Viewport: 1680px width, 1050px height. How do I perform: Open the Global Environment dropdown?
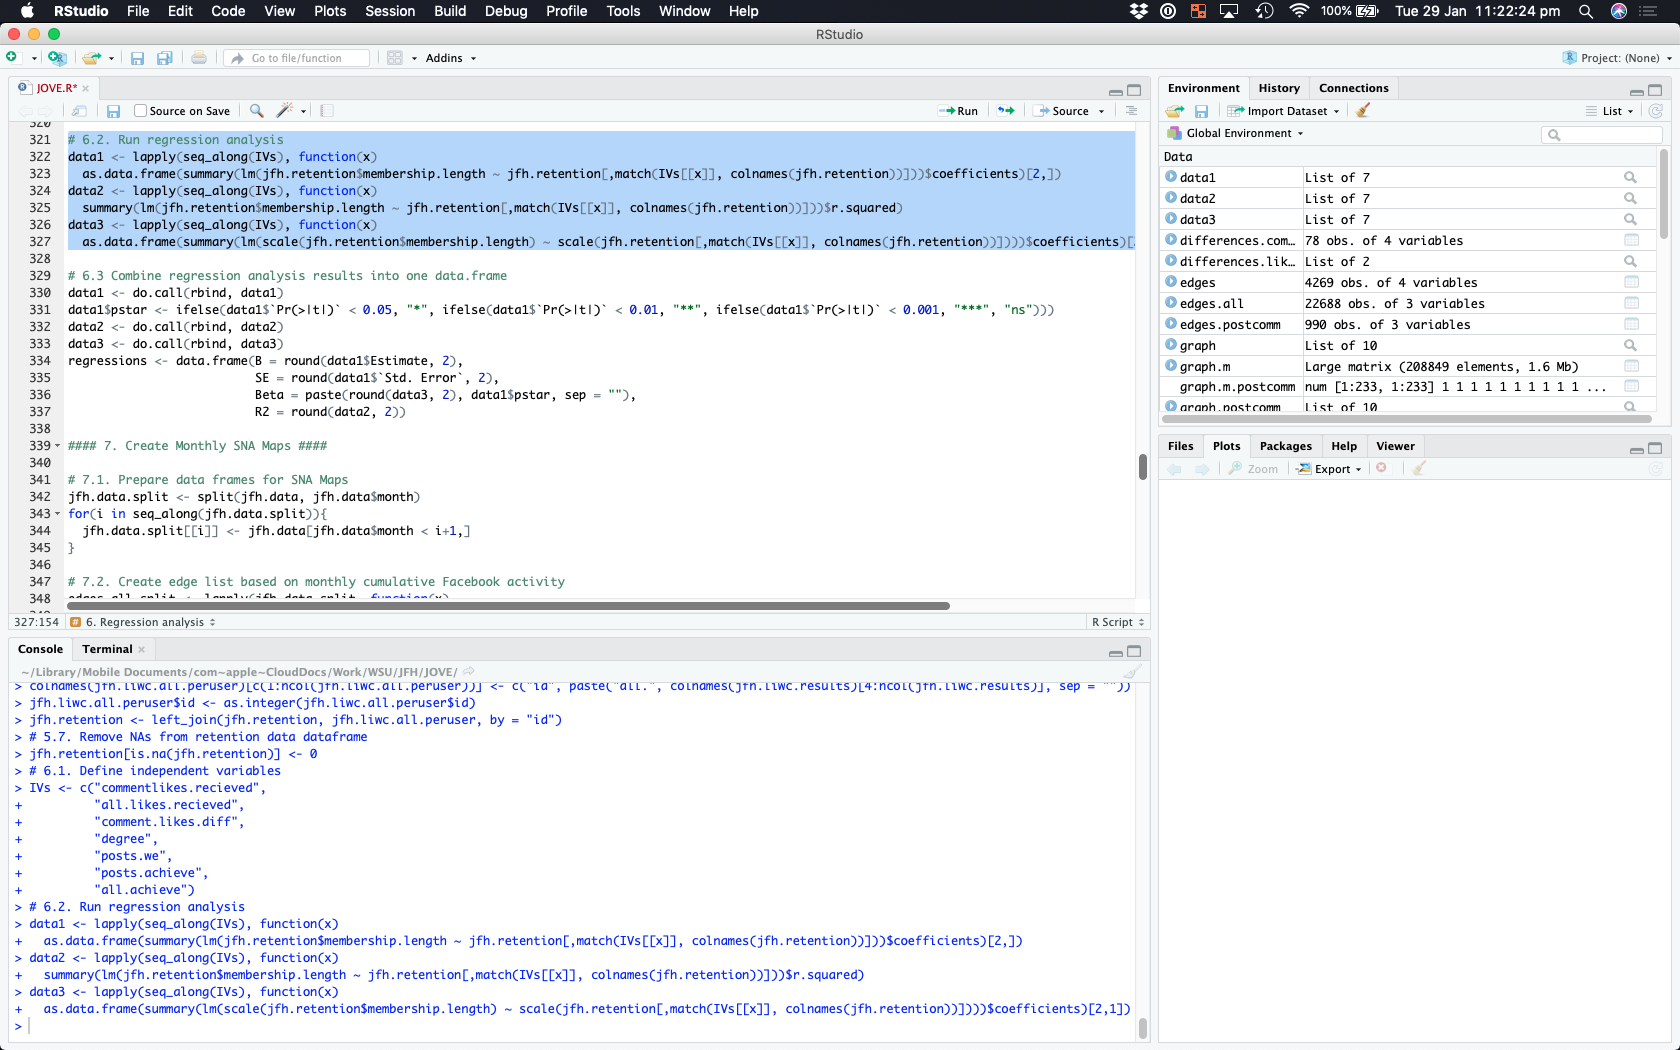[x=1243, y=133]
